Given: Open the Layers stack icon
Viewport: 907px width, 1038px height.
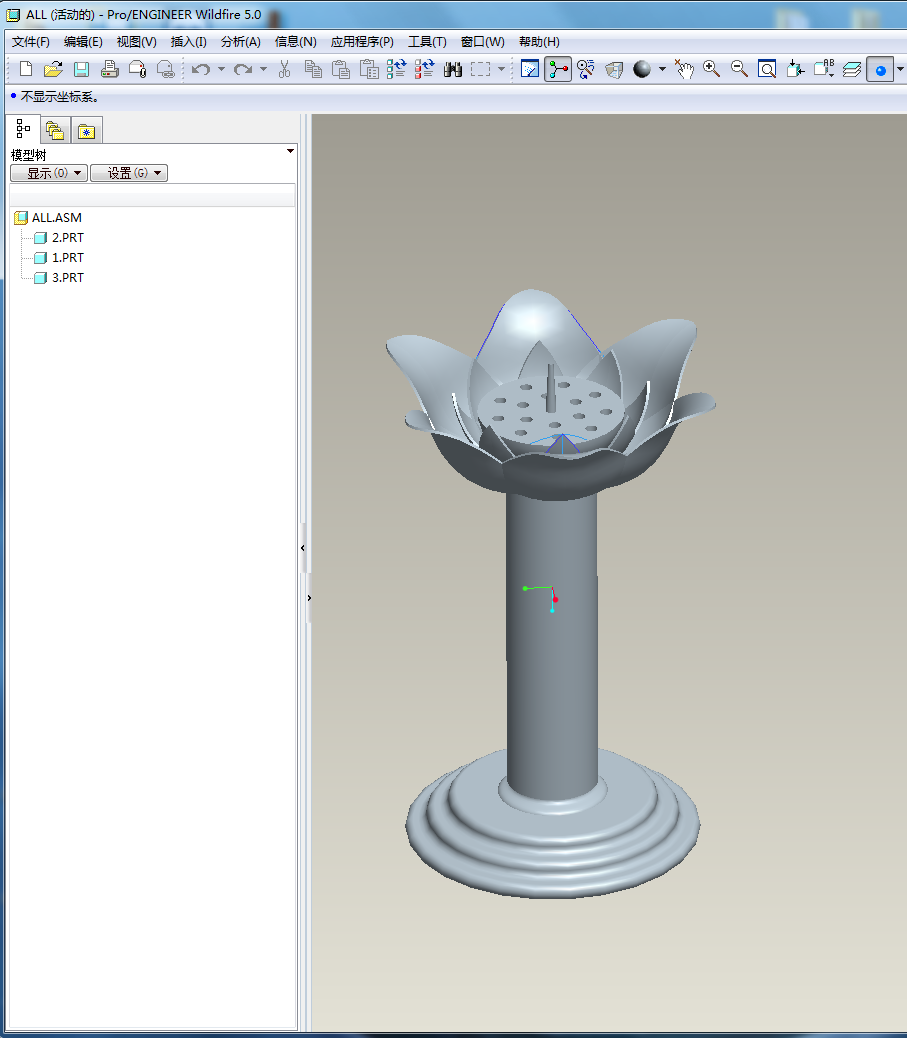Looking at the screenshot, I should [851, 69].
